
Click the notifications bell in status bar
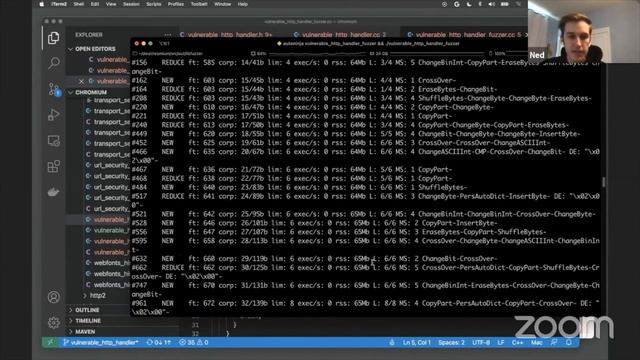click(x=569, y=342)
